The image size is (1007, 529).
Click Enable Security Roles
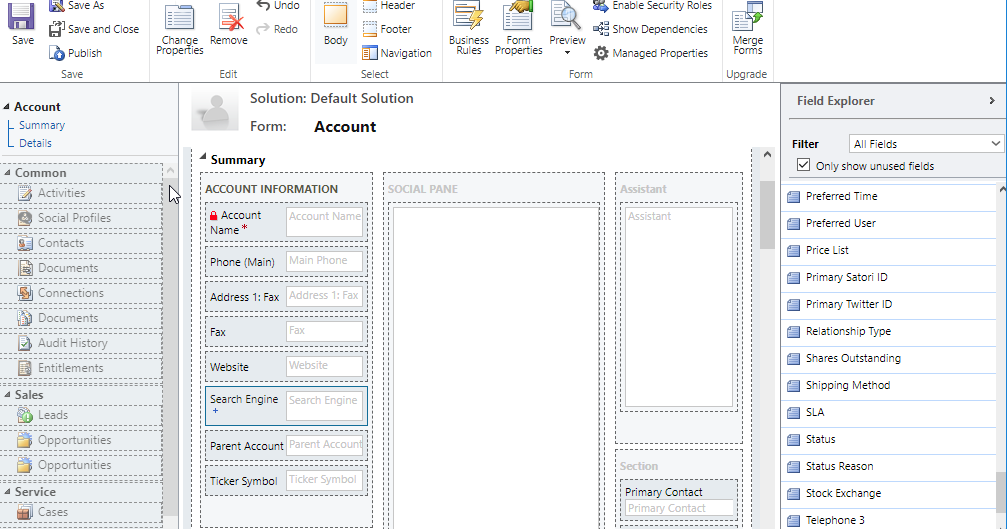(x=652, y=6)
